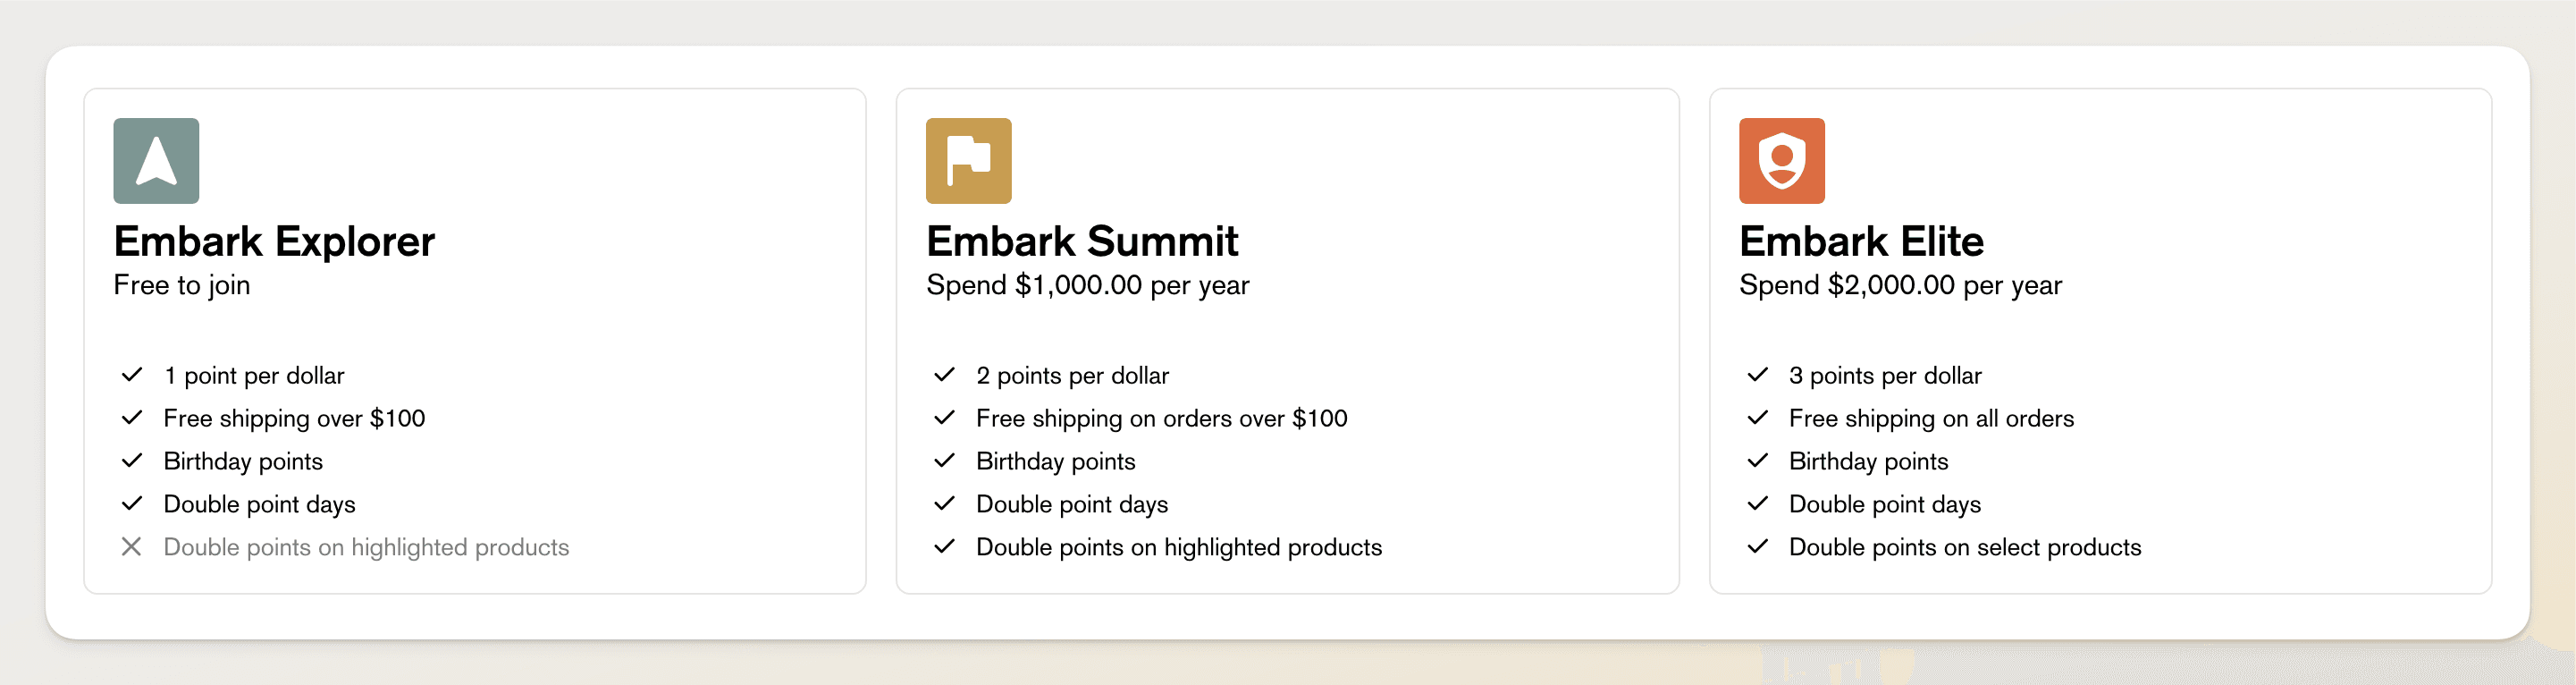The height and width of the screenshot is (685, 2576).
Task: Click the X mark beside highlighted products
Action: pyautogui.click(x=131, y=547)
